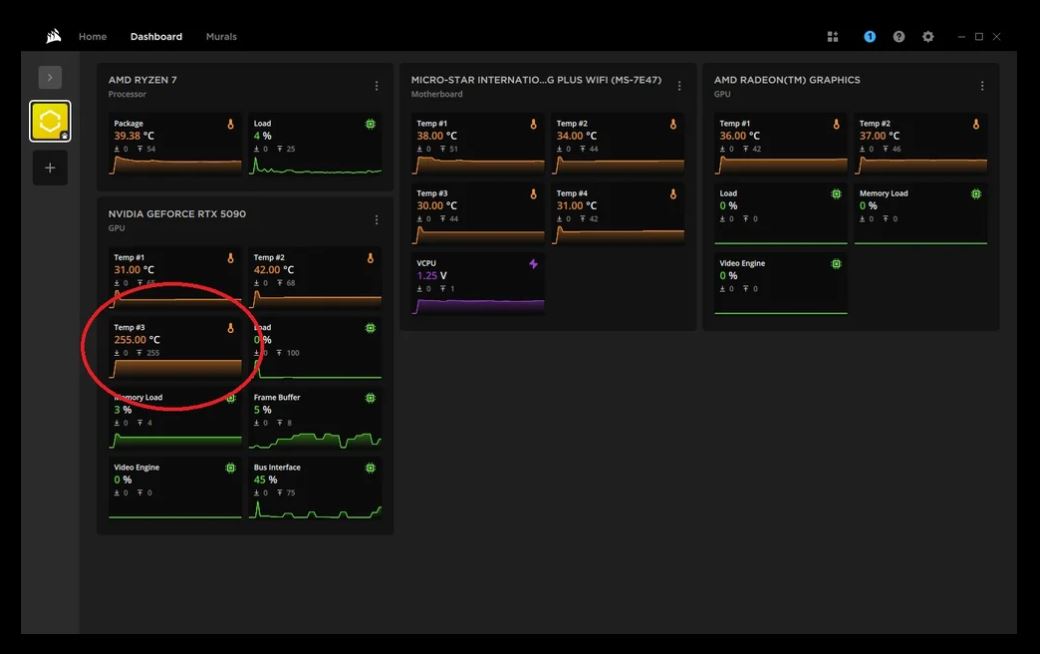Open the widgets grid icon
Image resolution: width=1040 pixels, height=654 pixels.
click(x=832, y=36)
